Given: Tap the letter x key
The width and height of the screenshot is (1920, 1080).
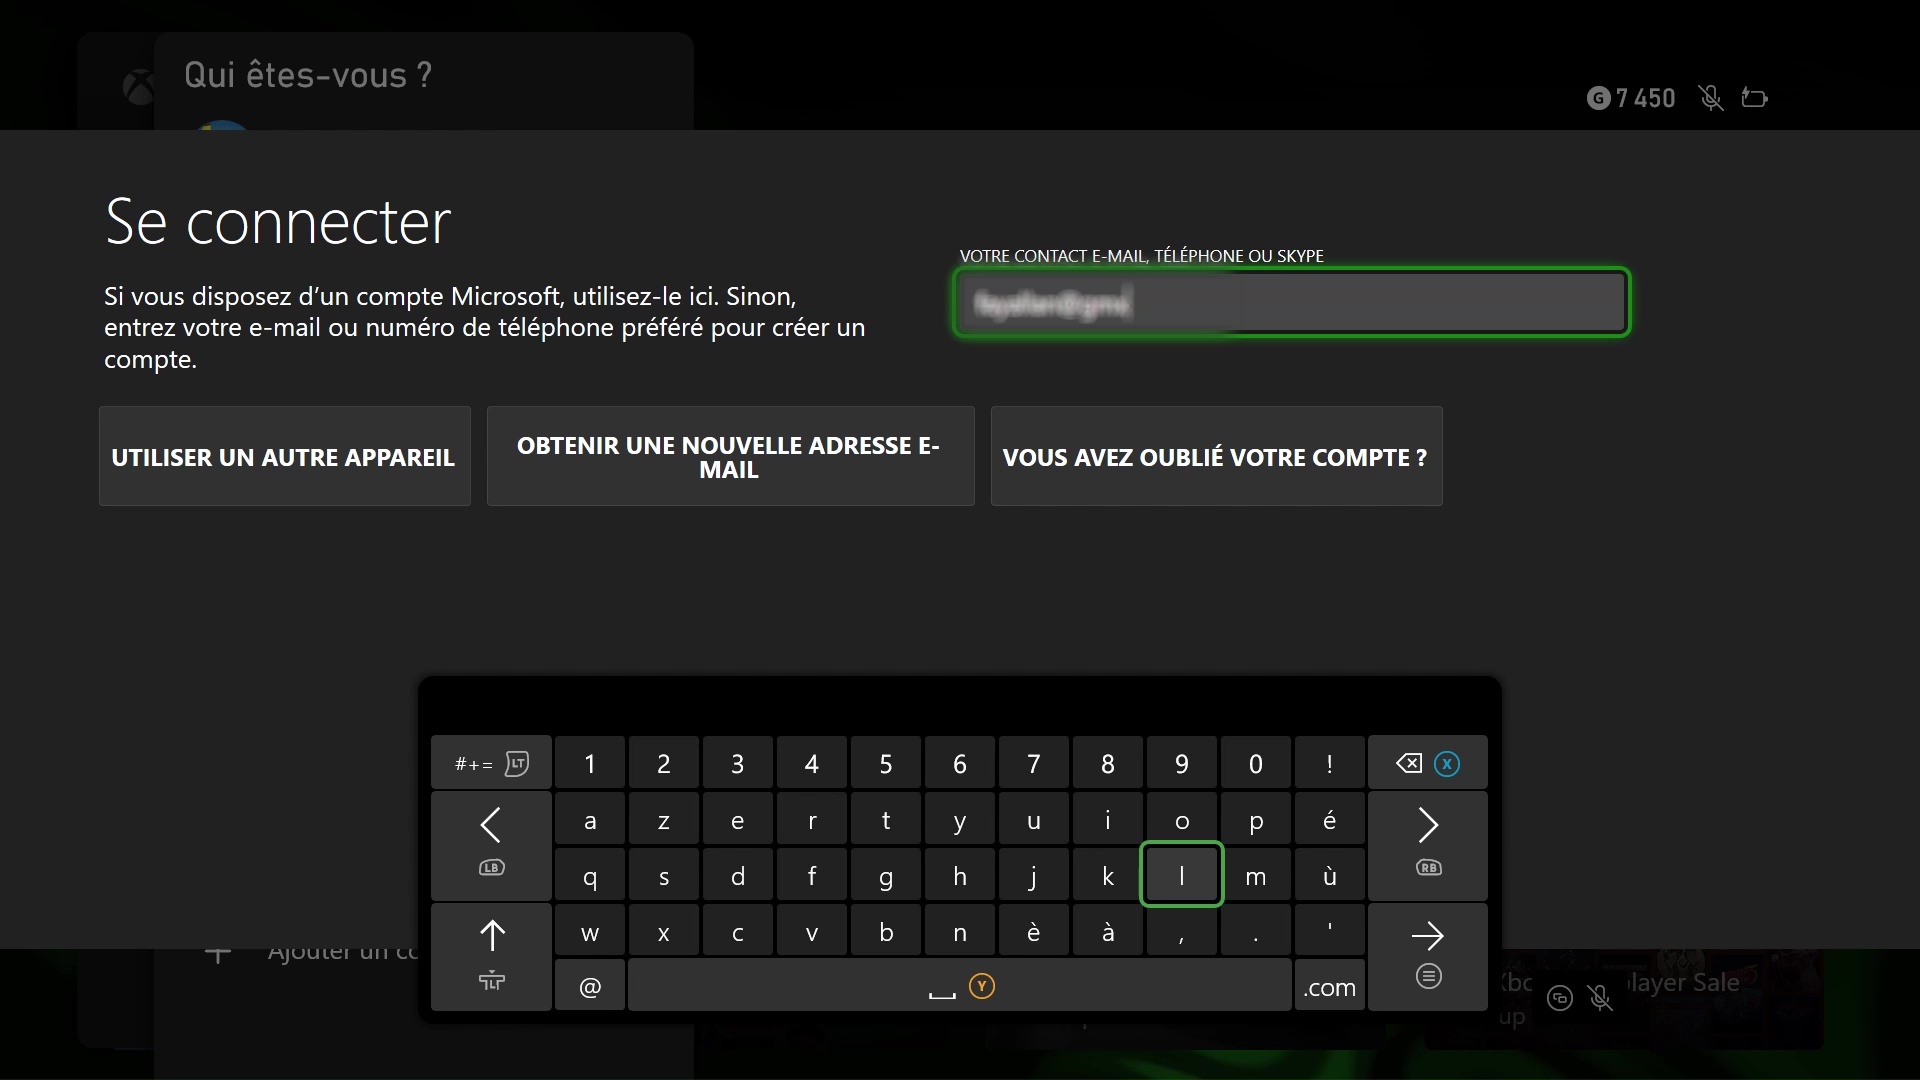Looking at the screenshot, I should 664,932.
